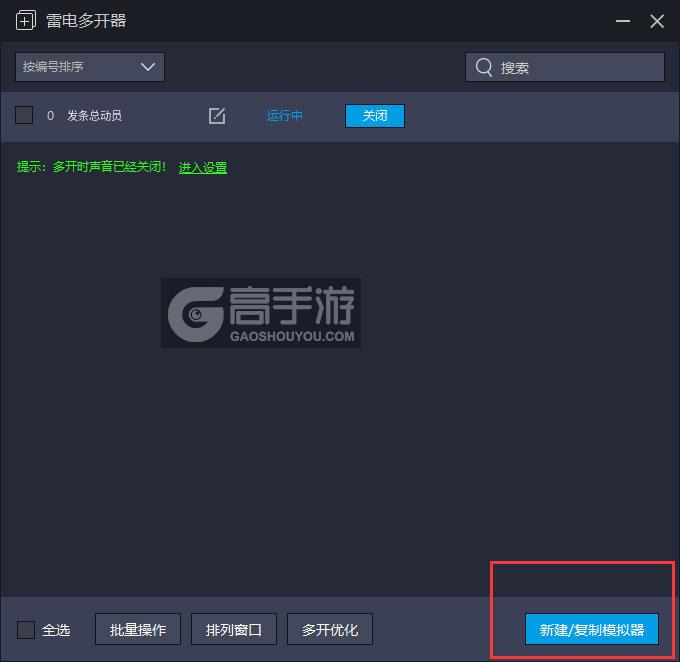Close the 雷电多开器 window
Screen dimensions: 680x662
coord(657,21)
